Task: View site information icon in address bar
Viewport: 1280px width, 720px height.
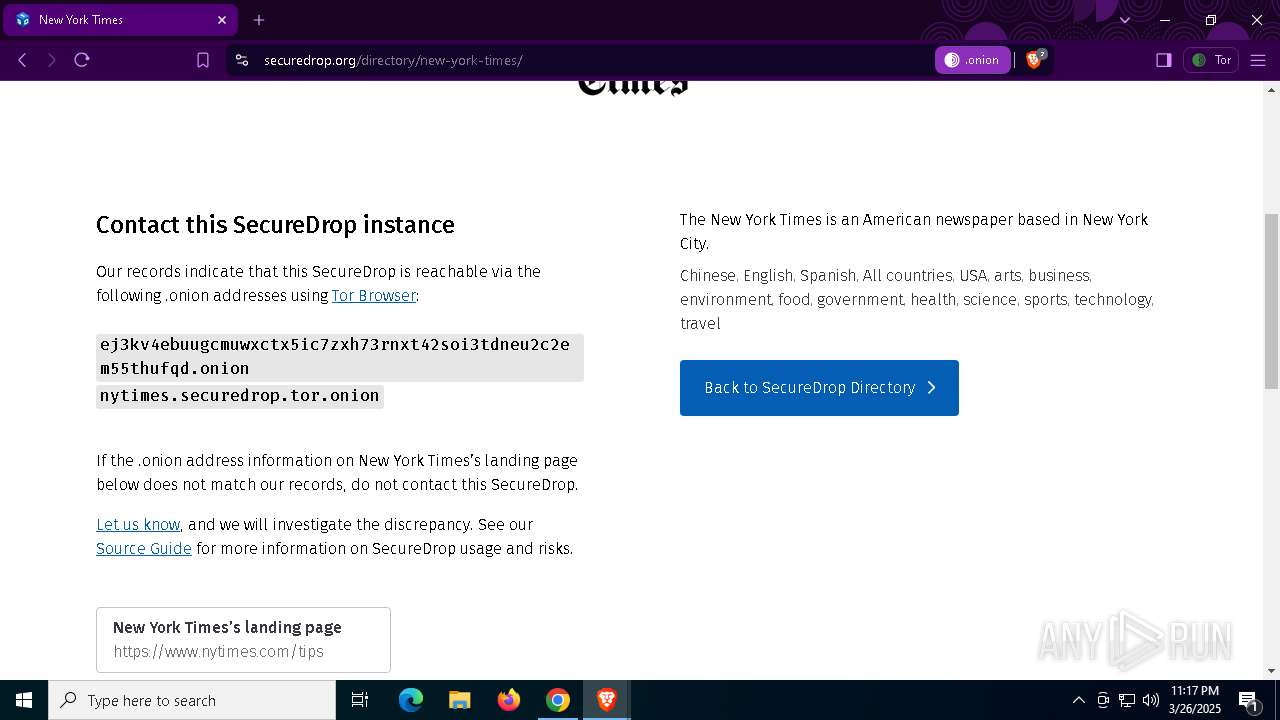Action: coord(241,60)
